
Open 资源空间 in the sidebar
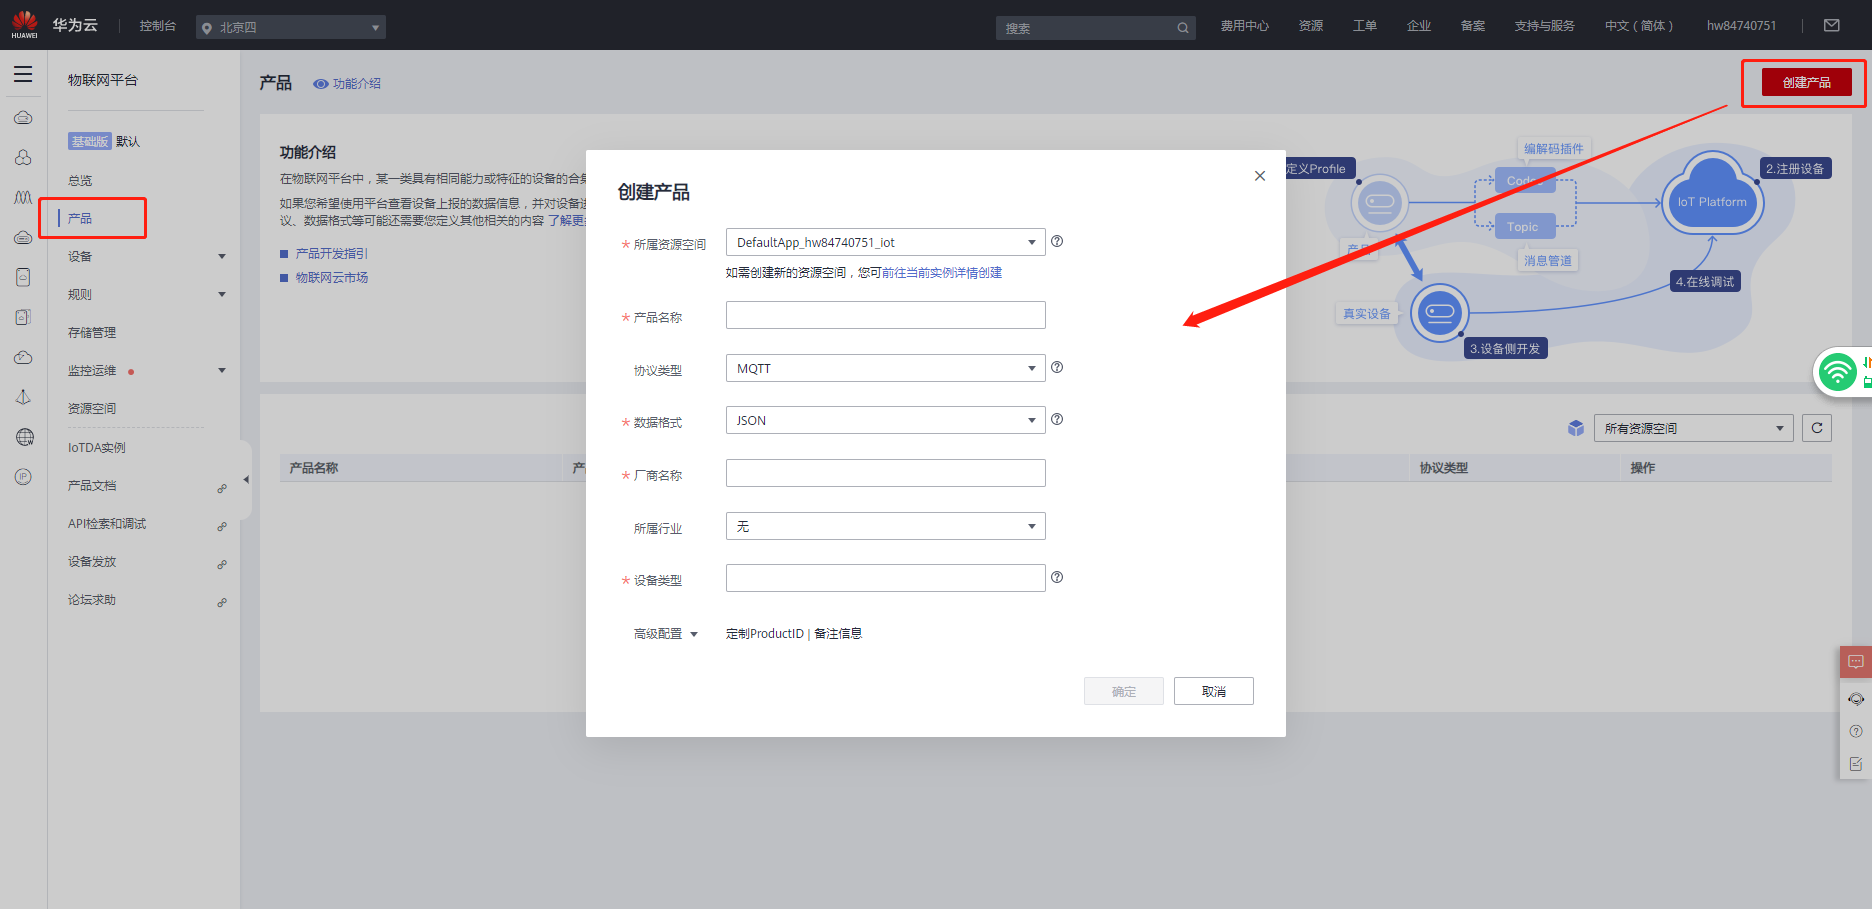[x=92, y=409]
